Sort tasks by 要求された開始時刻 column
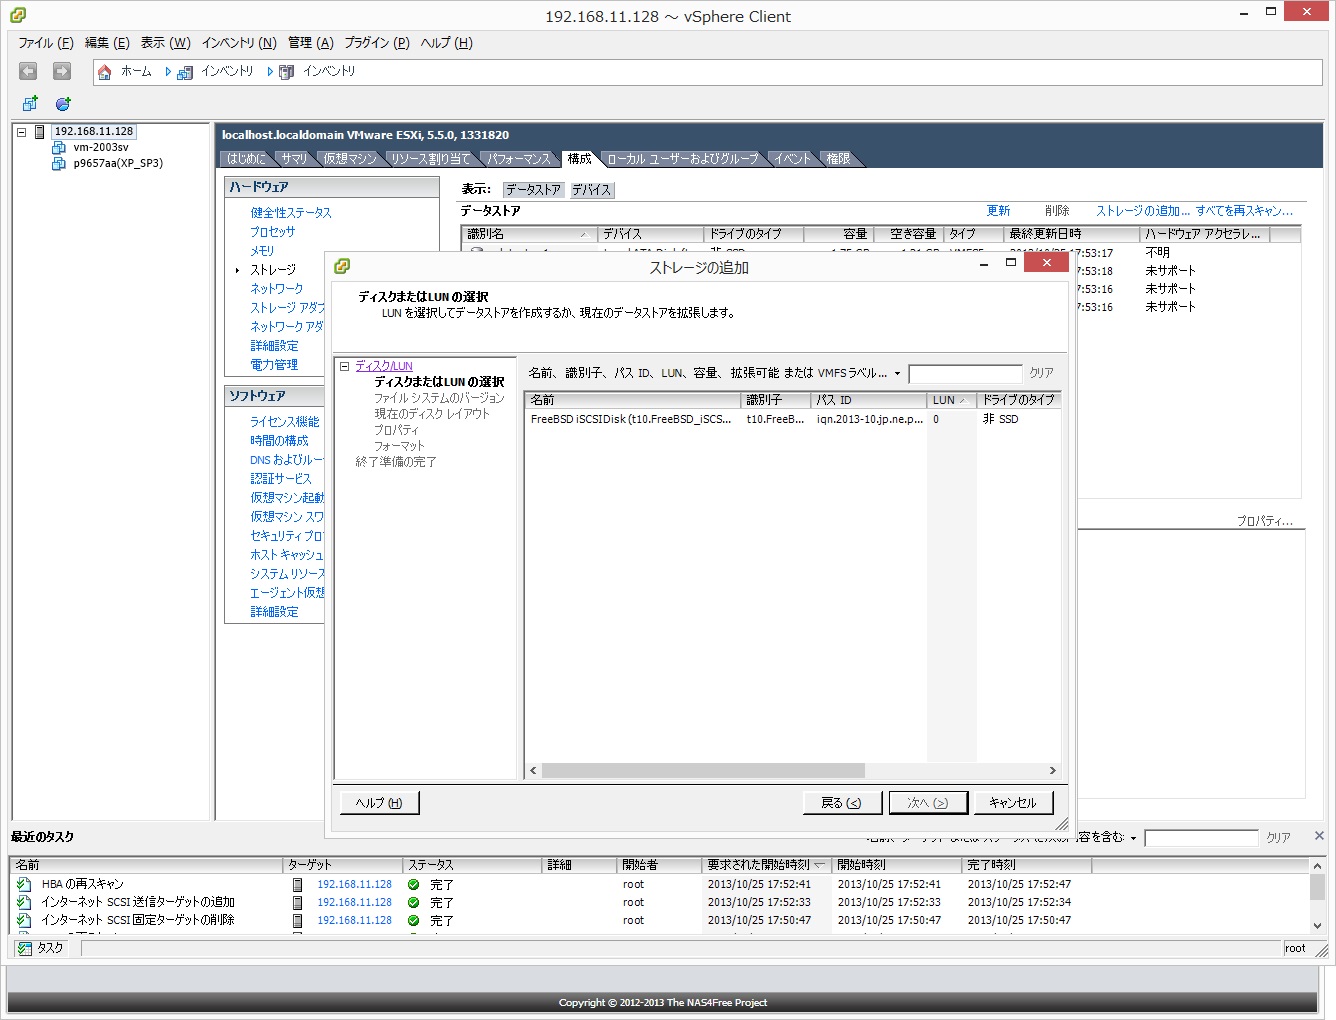Image resolution: width=1336 pixels, height=1020 pixels. coord(766,865)
